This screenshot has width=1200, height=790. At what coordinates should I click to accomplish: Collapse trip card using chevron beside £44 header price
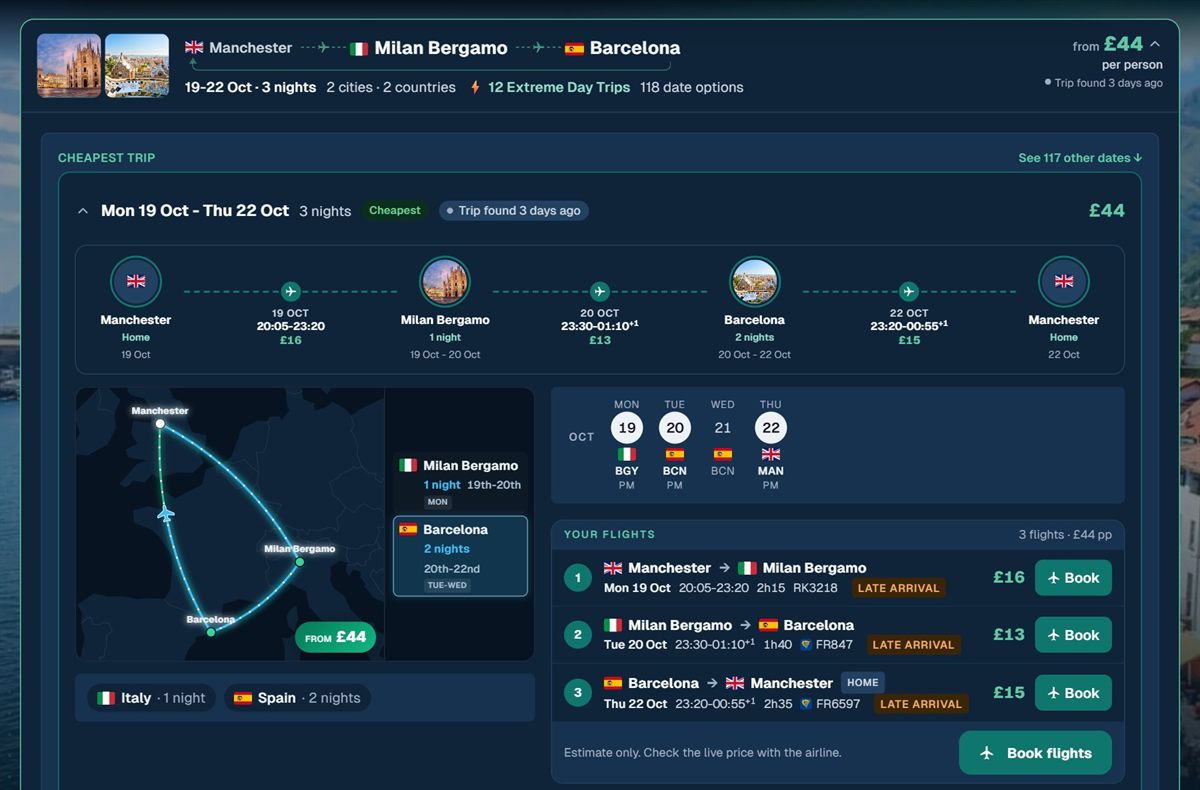[x=1155, y=44]
